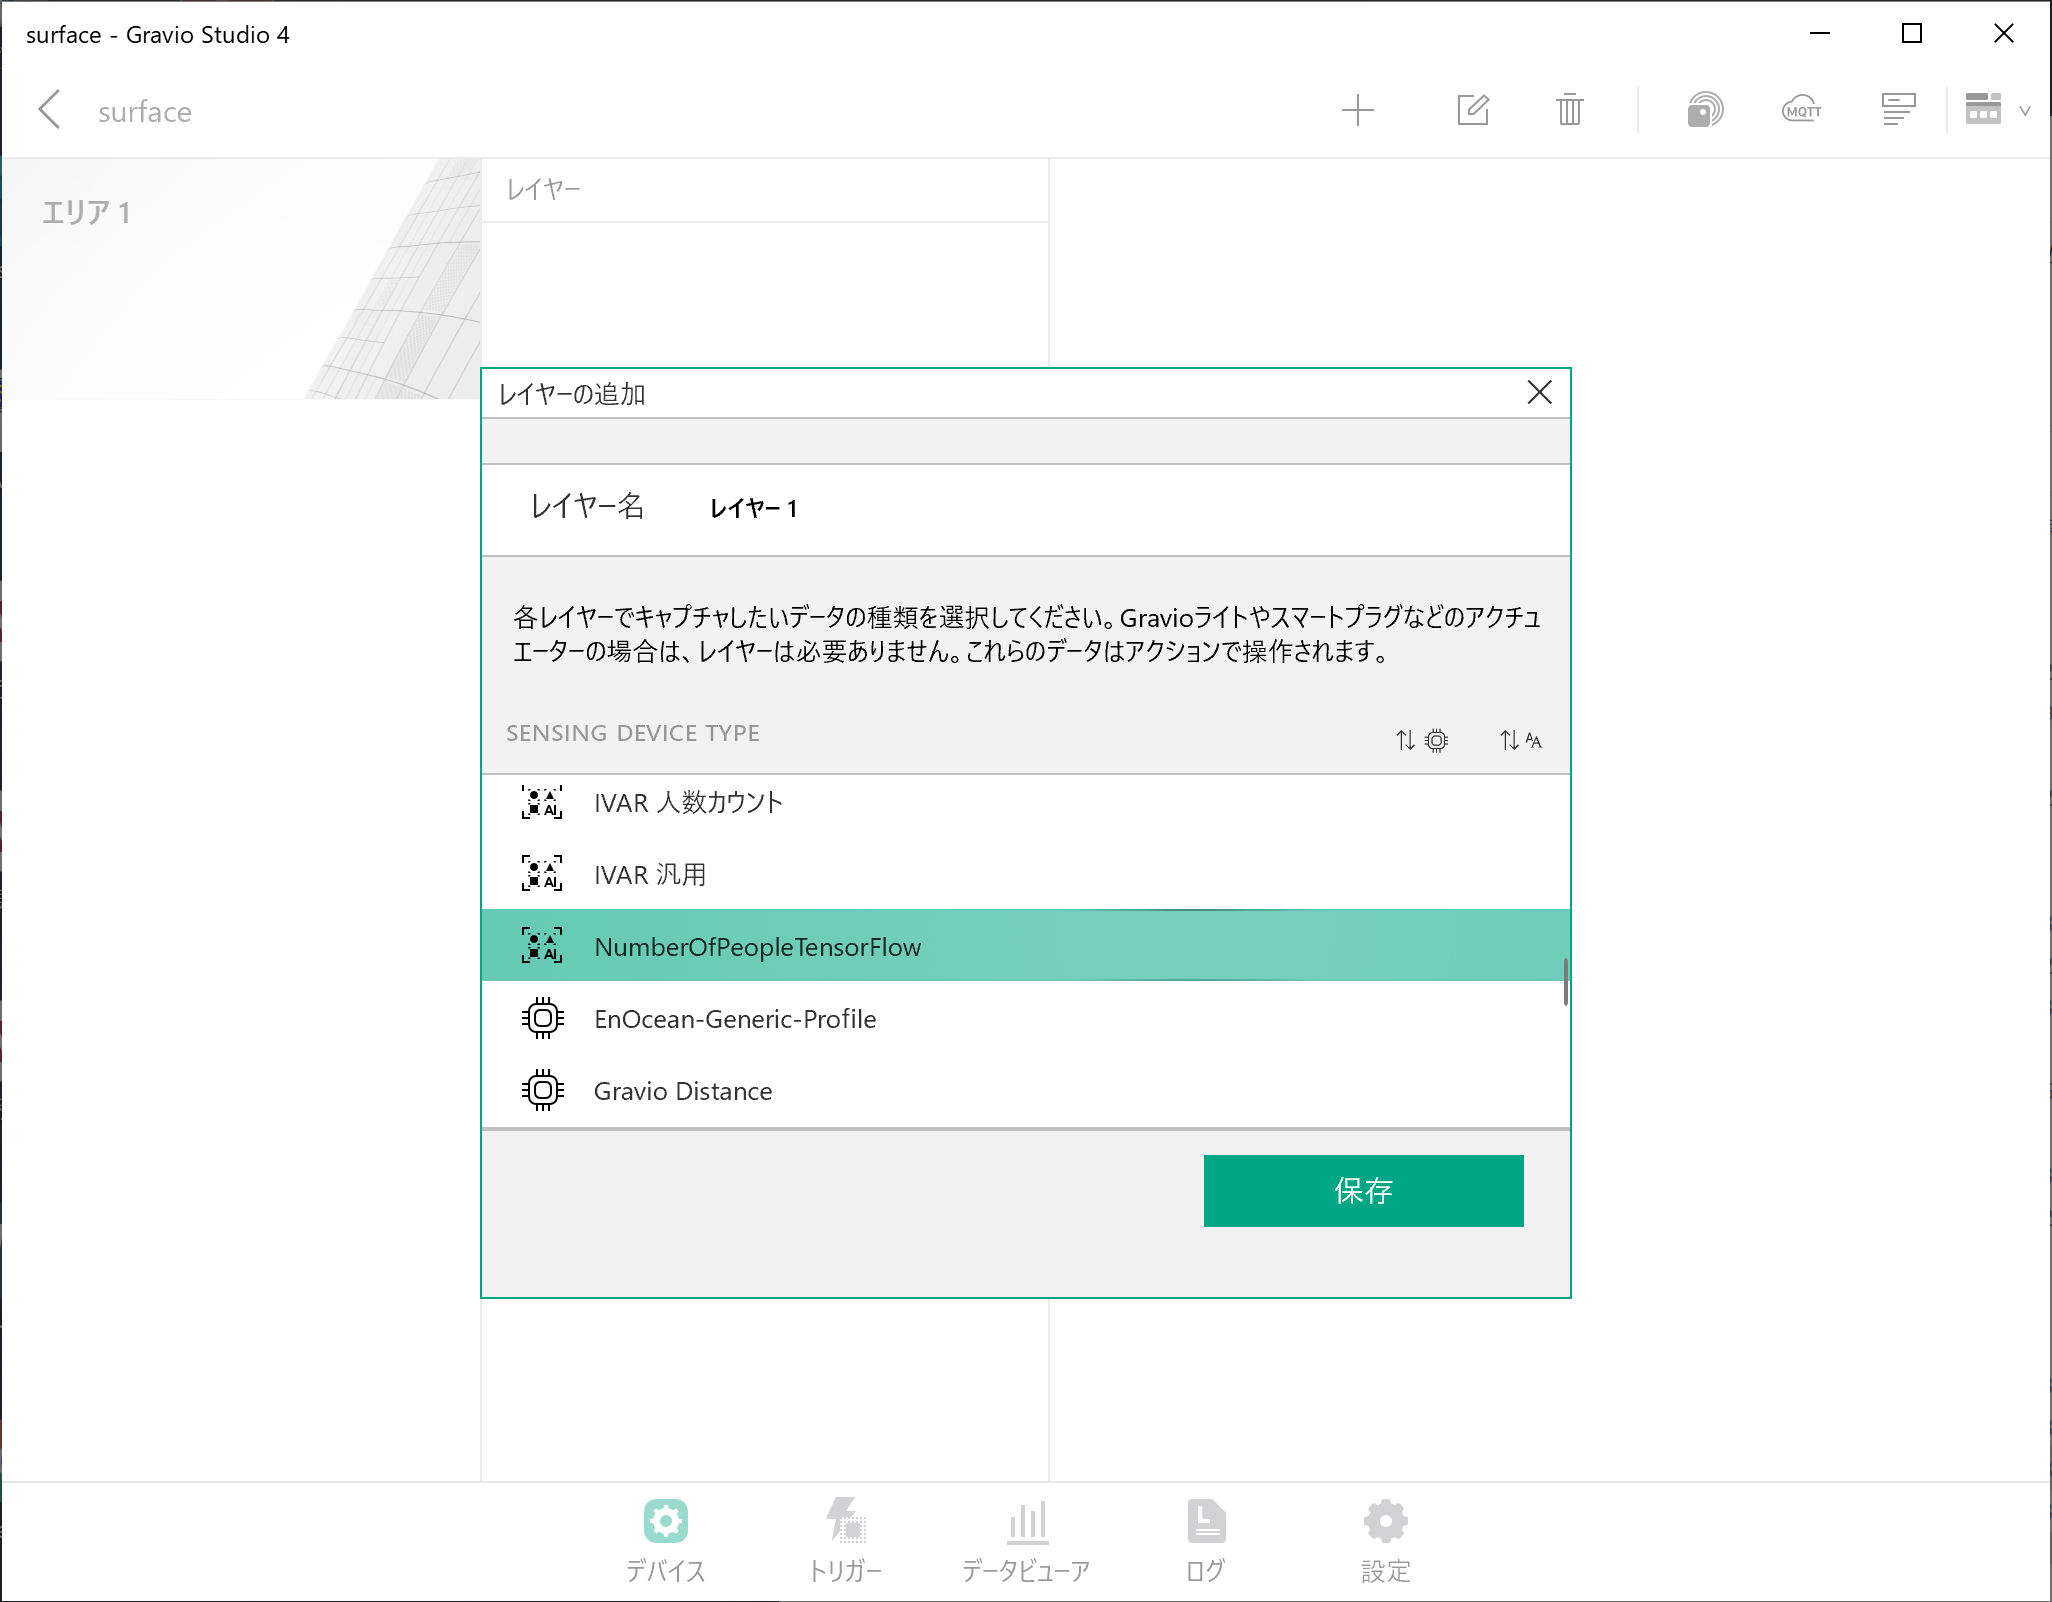This screenshot has width=2052, height=1602.
Task: Click the AI icon beside NumberOfPeopleTensorFlow
Action: tap(542, 946)
